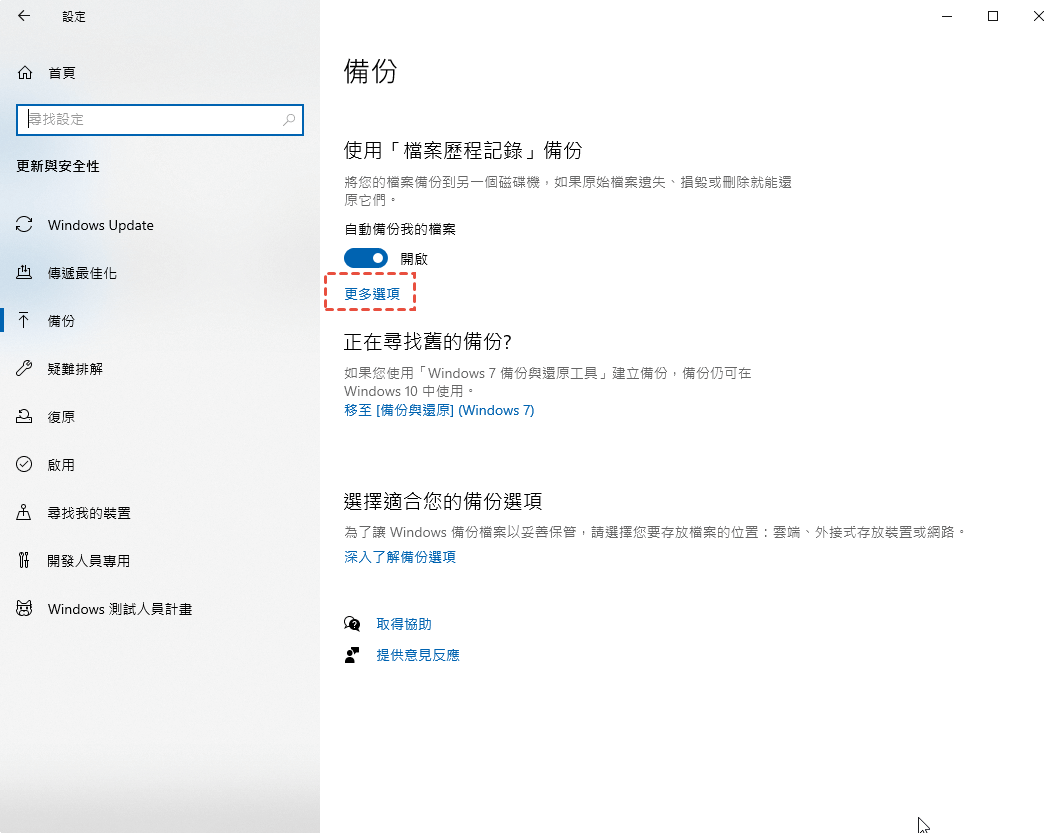Click the 尋找設定 search field
Screen dimensions: 1062x833
150,119
